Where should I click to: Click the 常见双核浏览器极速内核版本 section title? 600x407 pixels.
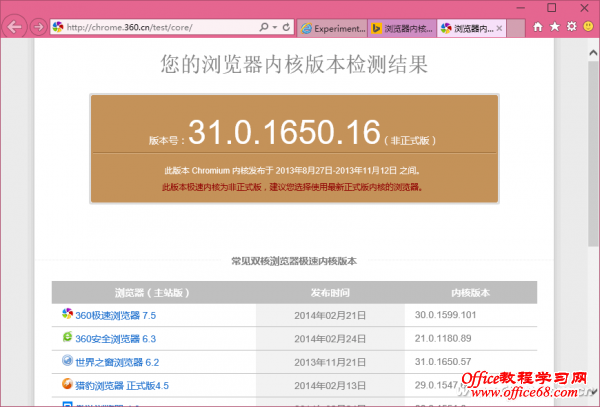coord(294,261)
